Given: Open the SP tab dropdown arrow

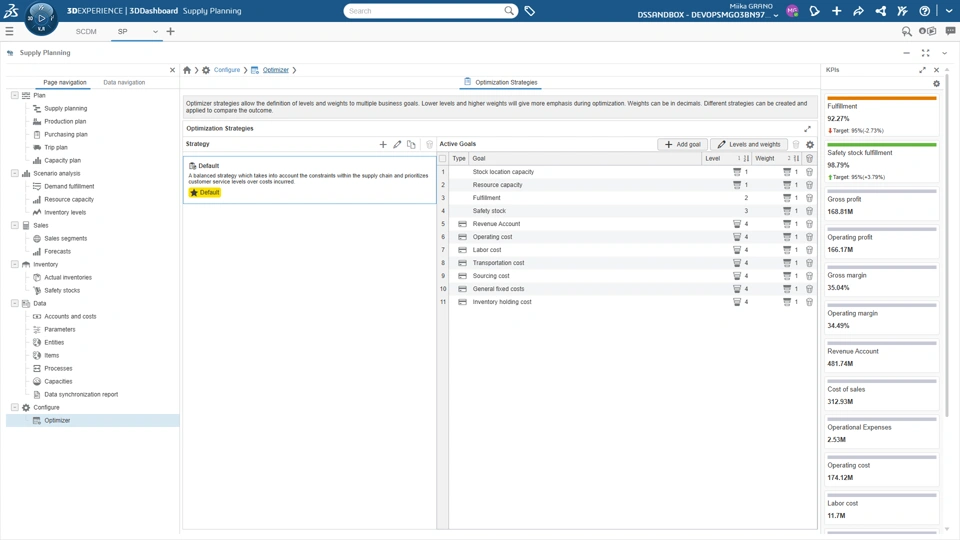Looking at the screenshot, I should tap(155, 32).
